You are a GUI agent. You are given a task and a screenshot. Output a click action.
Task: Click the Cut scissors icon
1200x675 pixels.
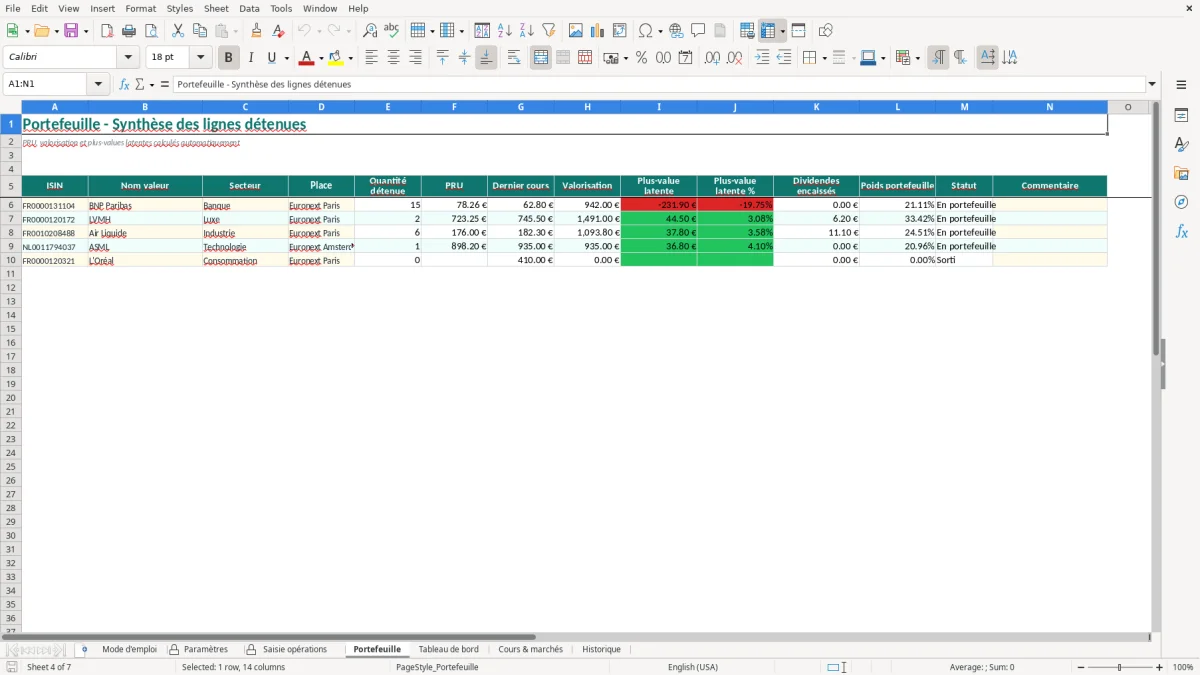click(x=178, y=31)
